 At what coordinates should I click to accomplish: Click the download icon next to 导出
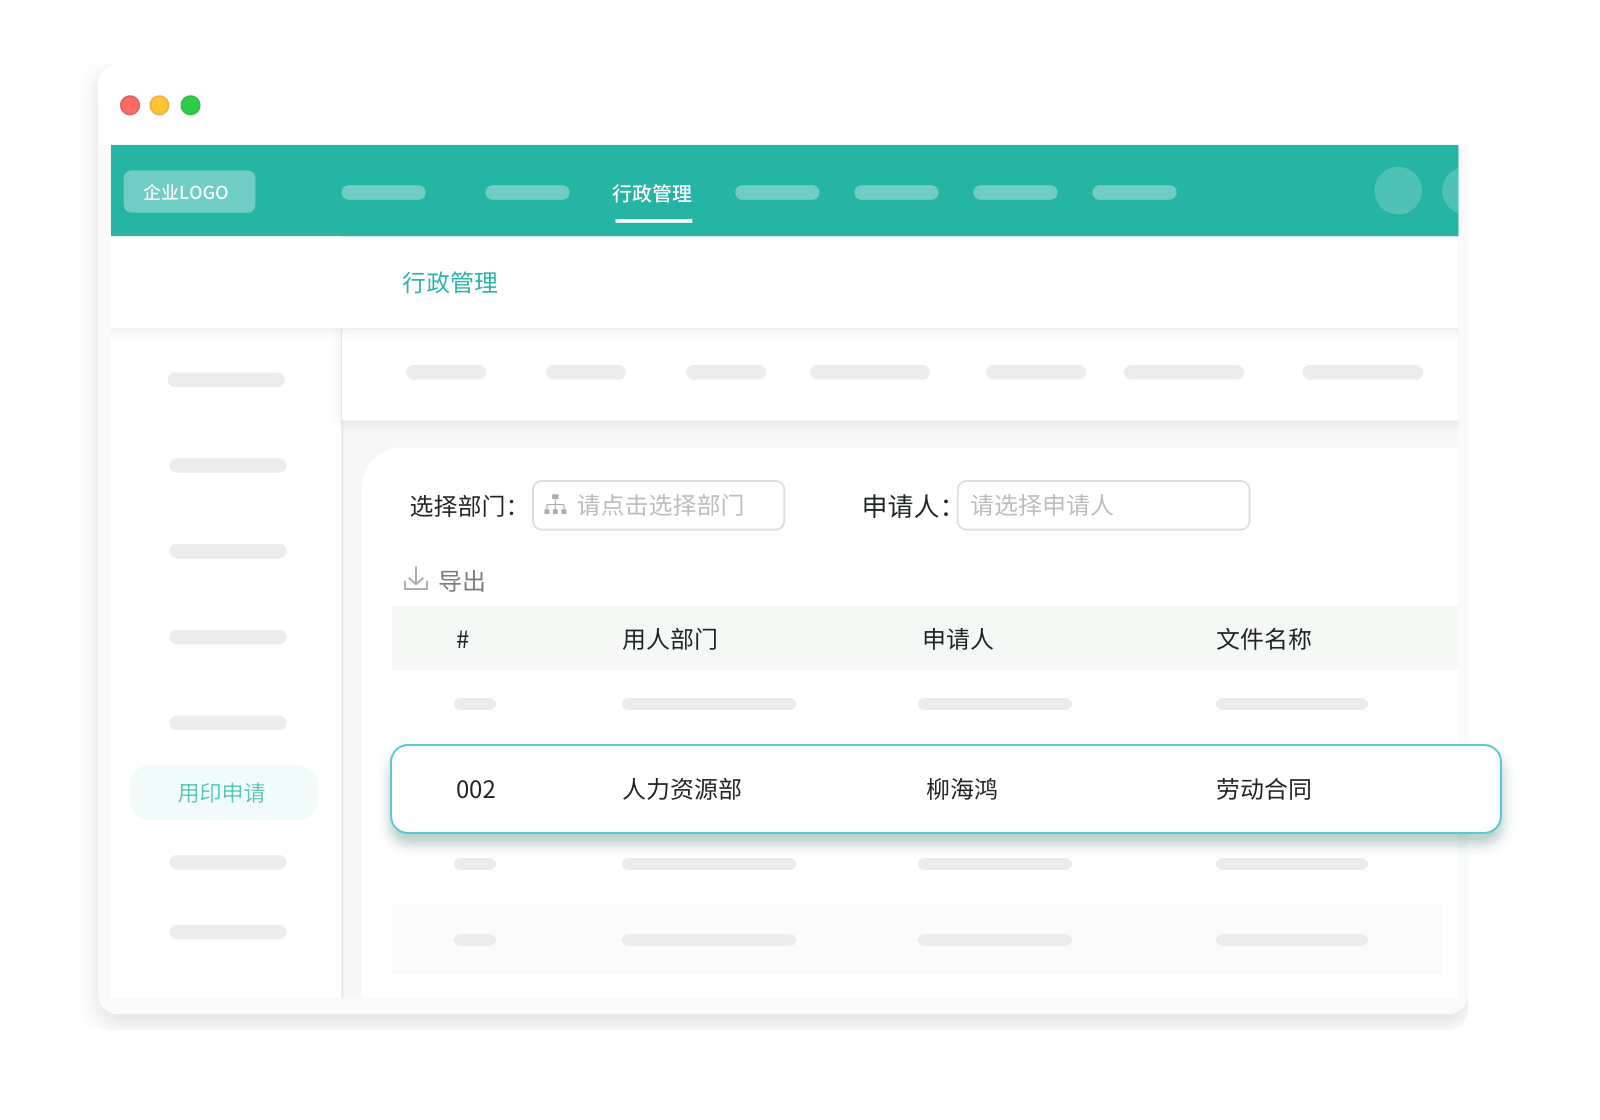[x=415, y=579]
